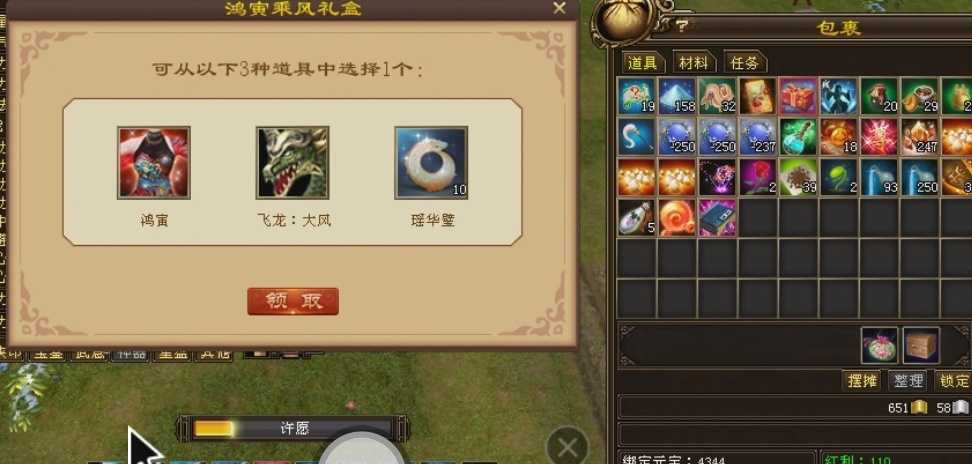Click the 锁定 lock button
This screenshot has height=464, width=972.
954,380
